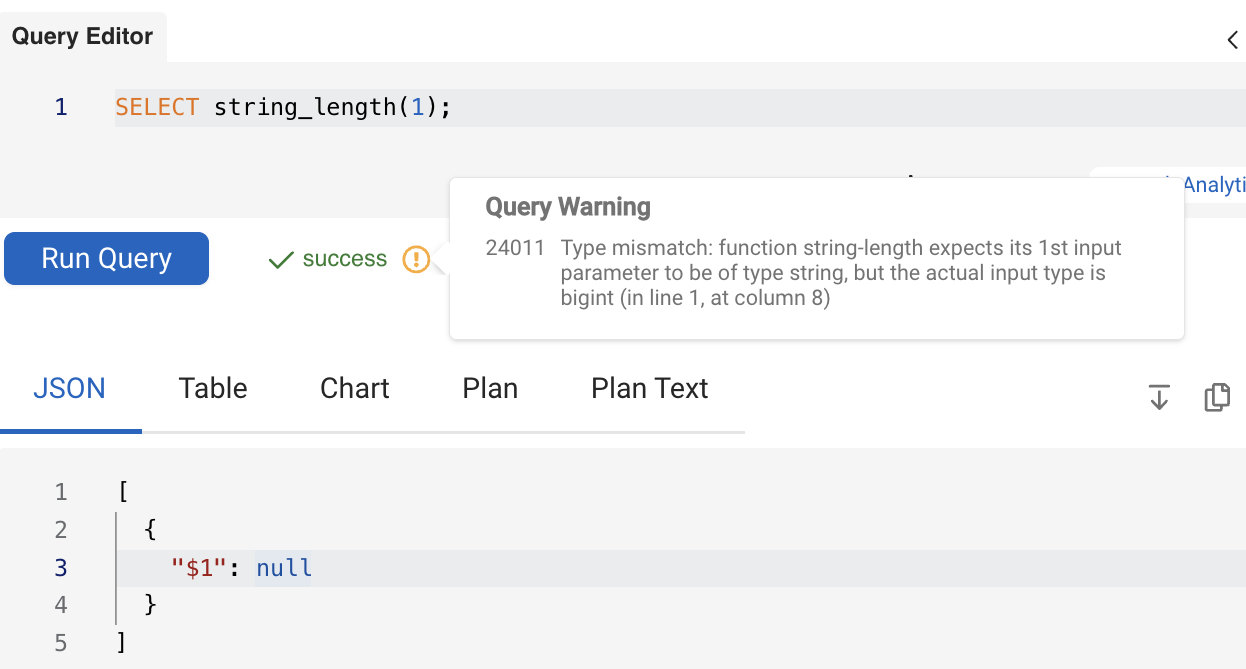View the Plan tab
This screenshot has height=669, width=1246.
[490, 388]
